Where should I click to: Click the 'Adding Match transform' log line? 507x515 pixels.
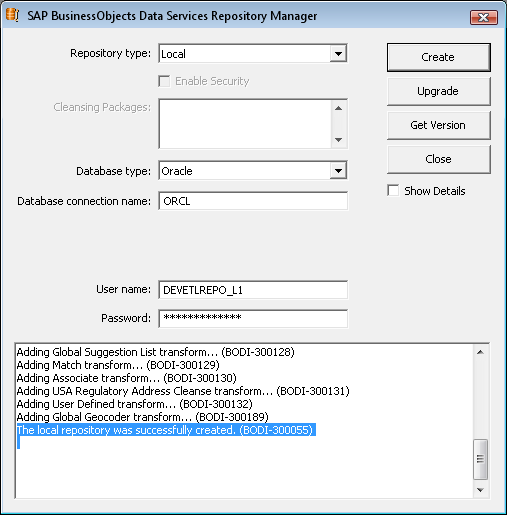pos(118,365)
